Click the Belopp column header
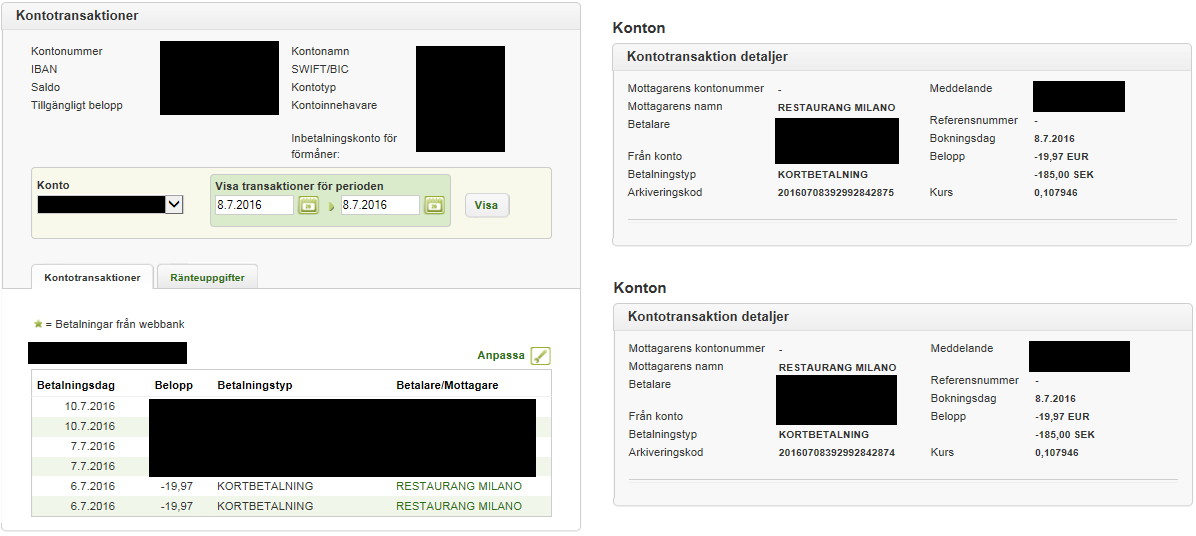Screen dimensions: 1196x536 tap(173, 385)
